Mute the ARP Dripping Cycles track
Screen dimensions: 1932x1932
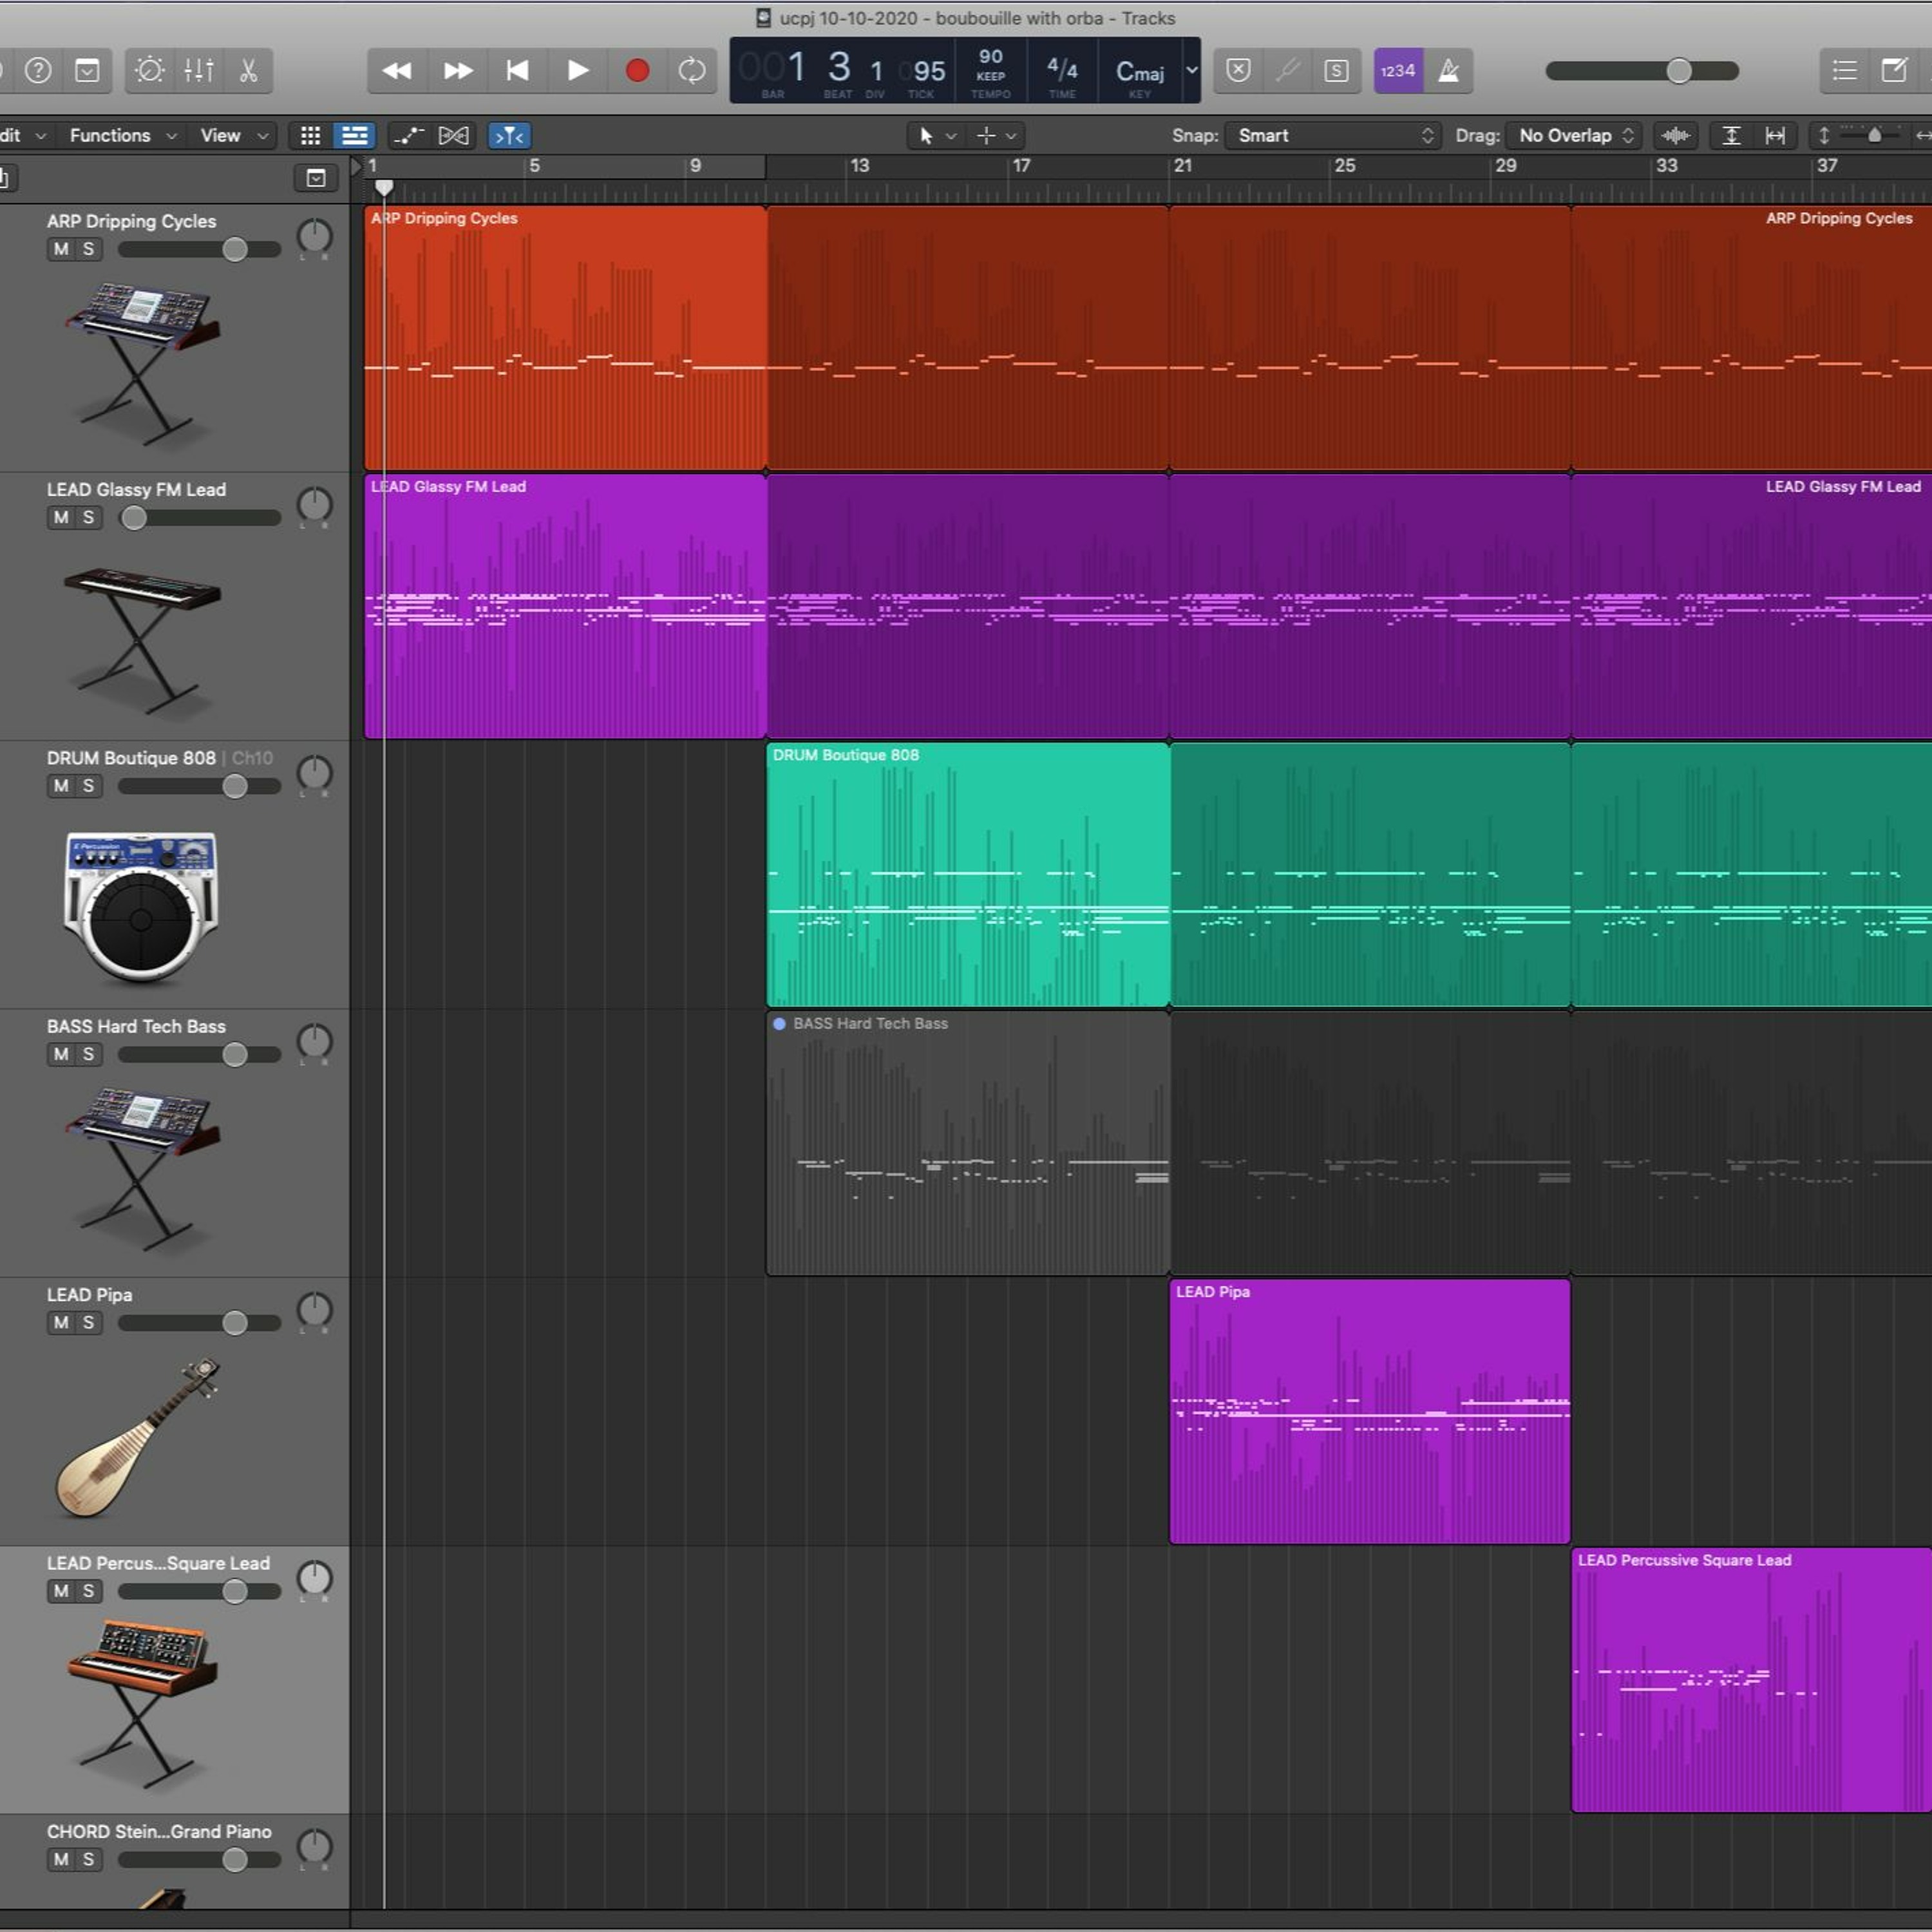point(62,249)
